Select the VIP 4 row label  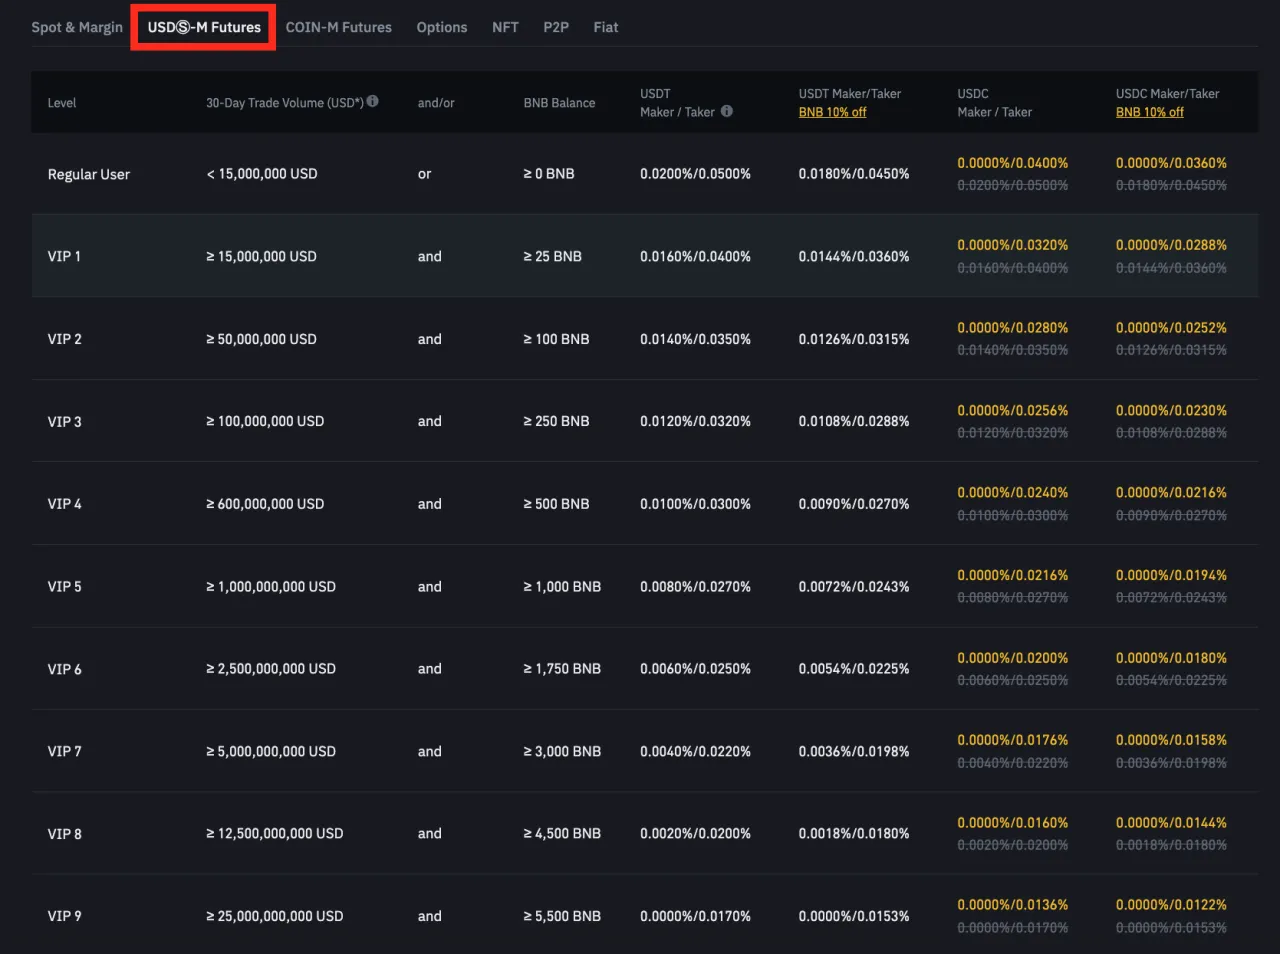[64, 504]
